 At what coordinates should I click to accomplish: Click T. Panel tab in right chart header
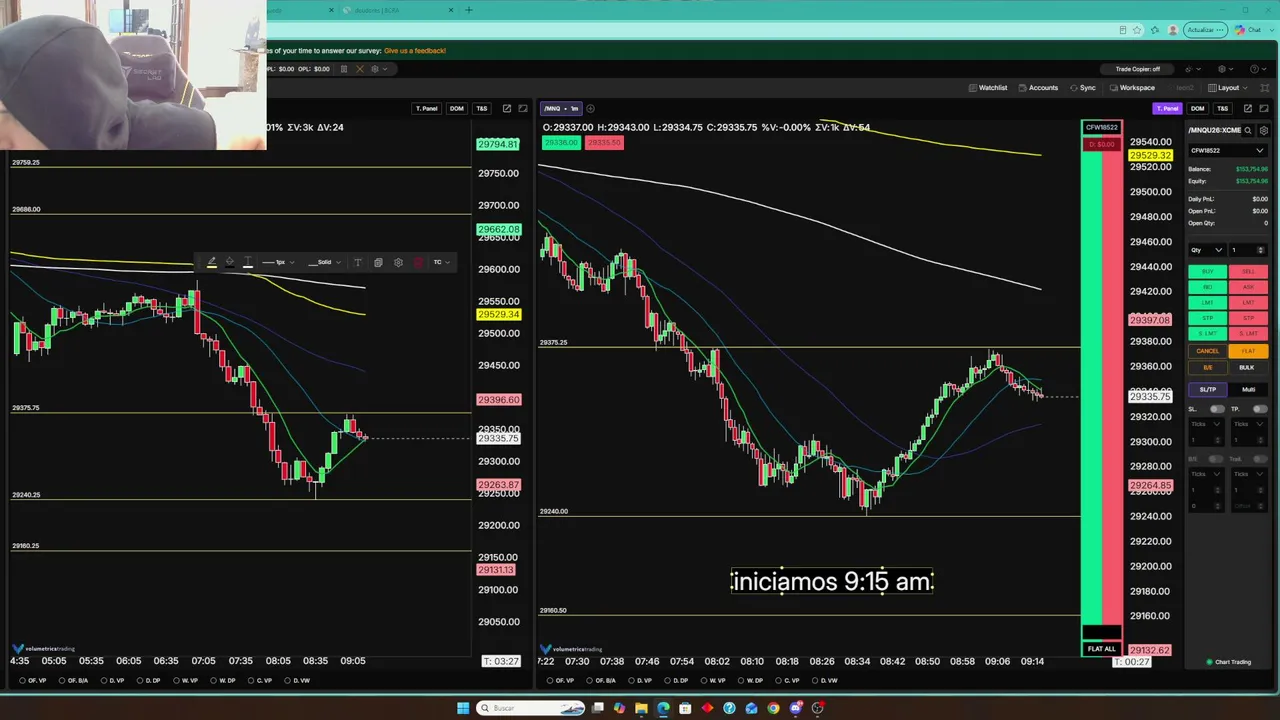tap(1167, 108)
